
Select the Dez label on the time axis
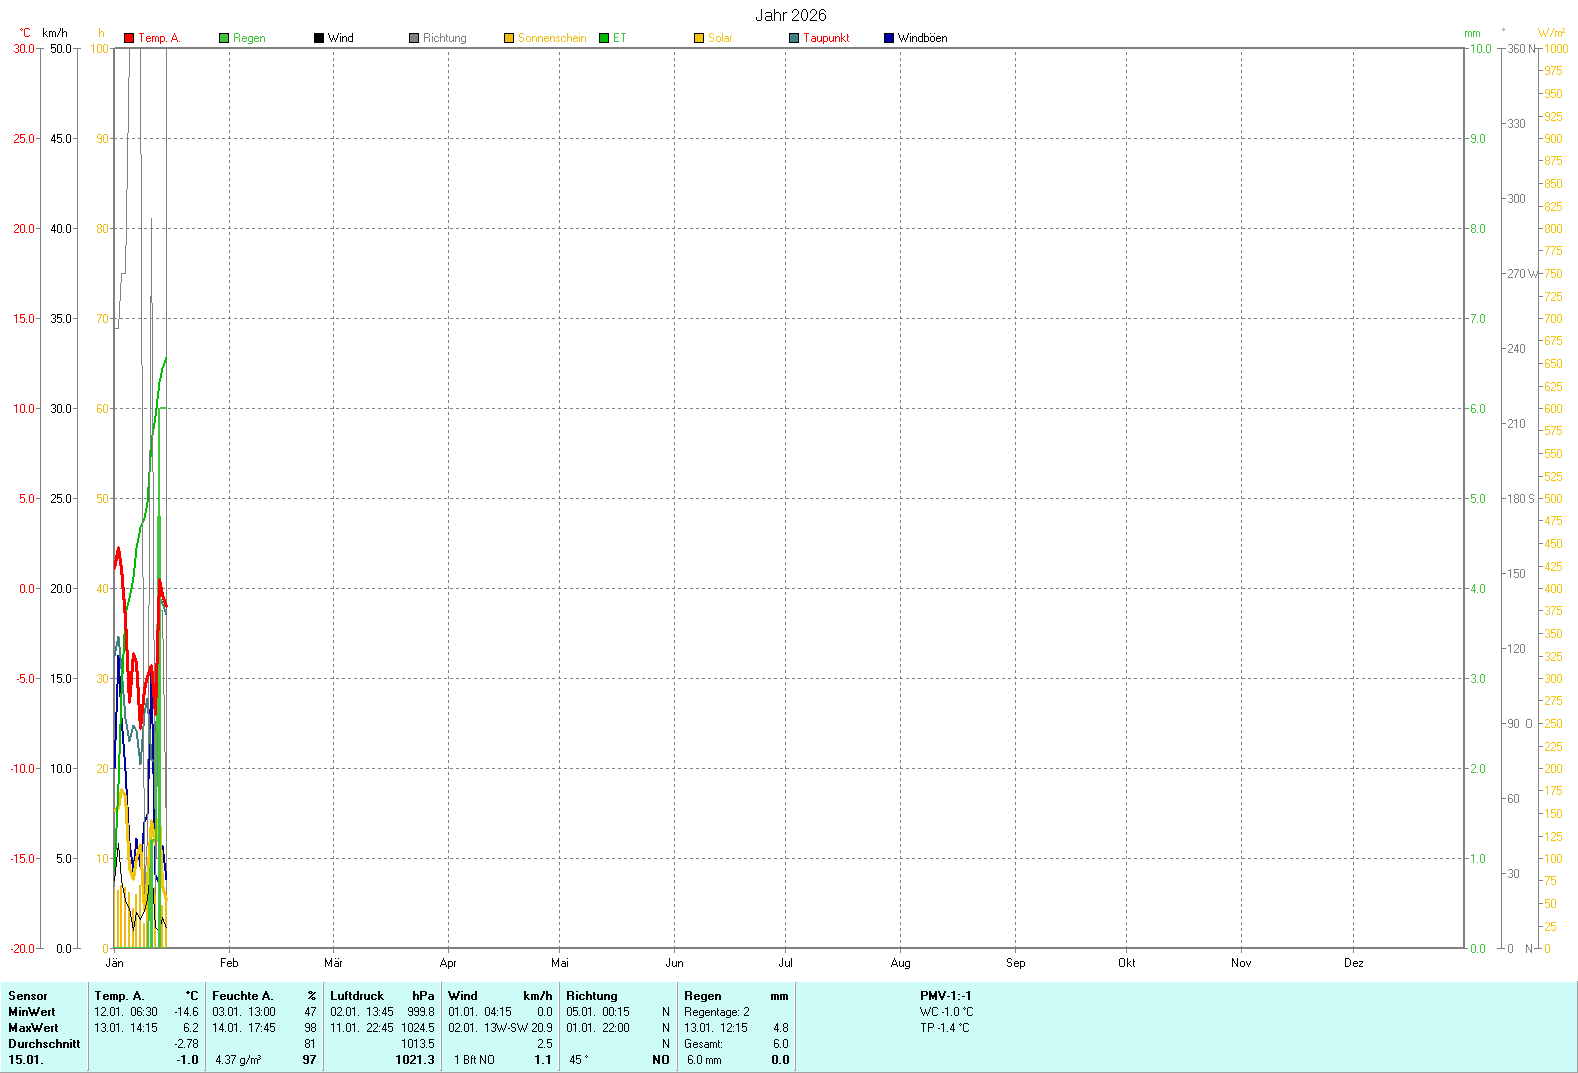1353,963
